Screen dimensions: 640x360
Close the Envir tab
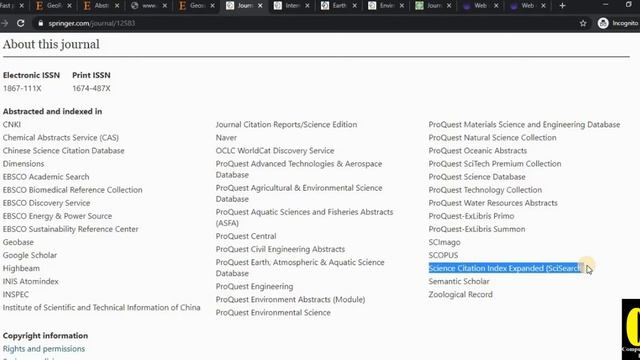point(402,6)
